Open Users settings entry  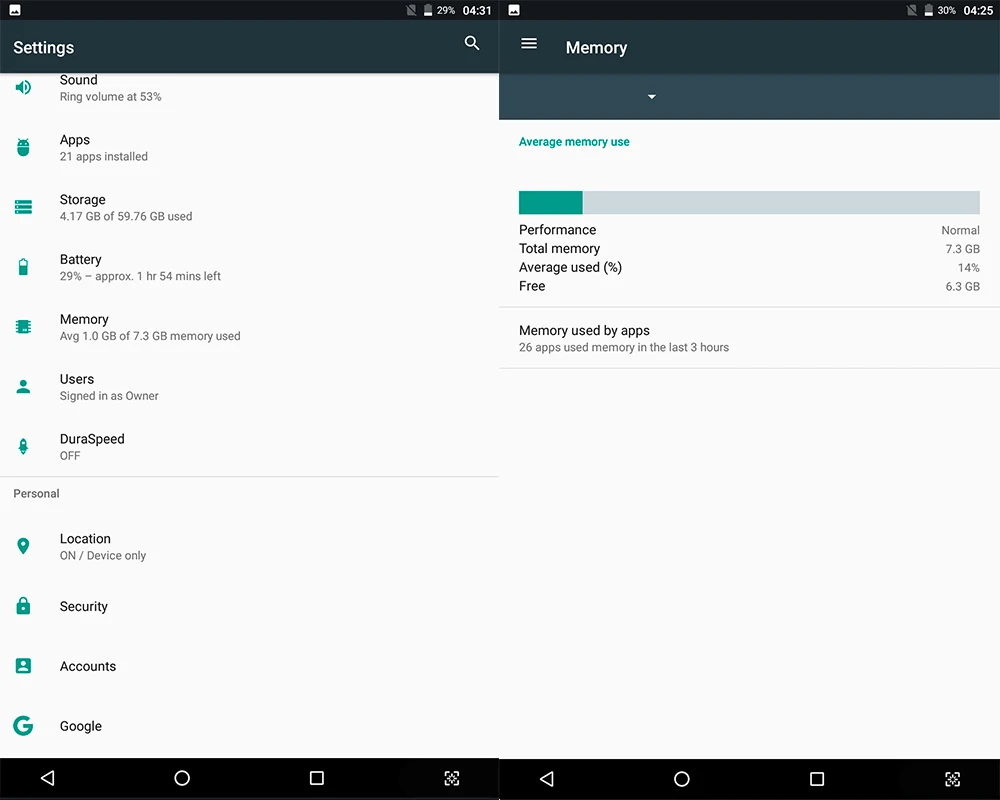pos(249,387)
